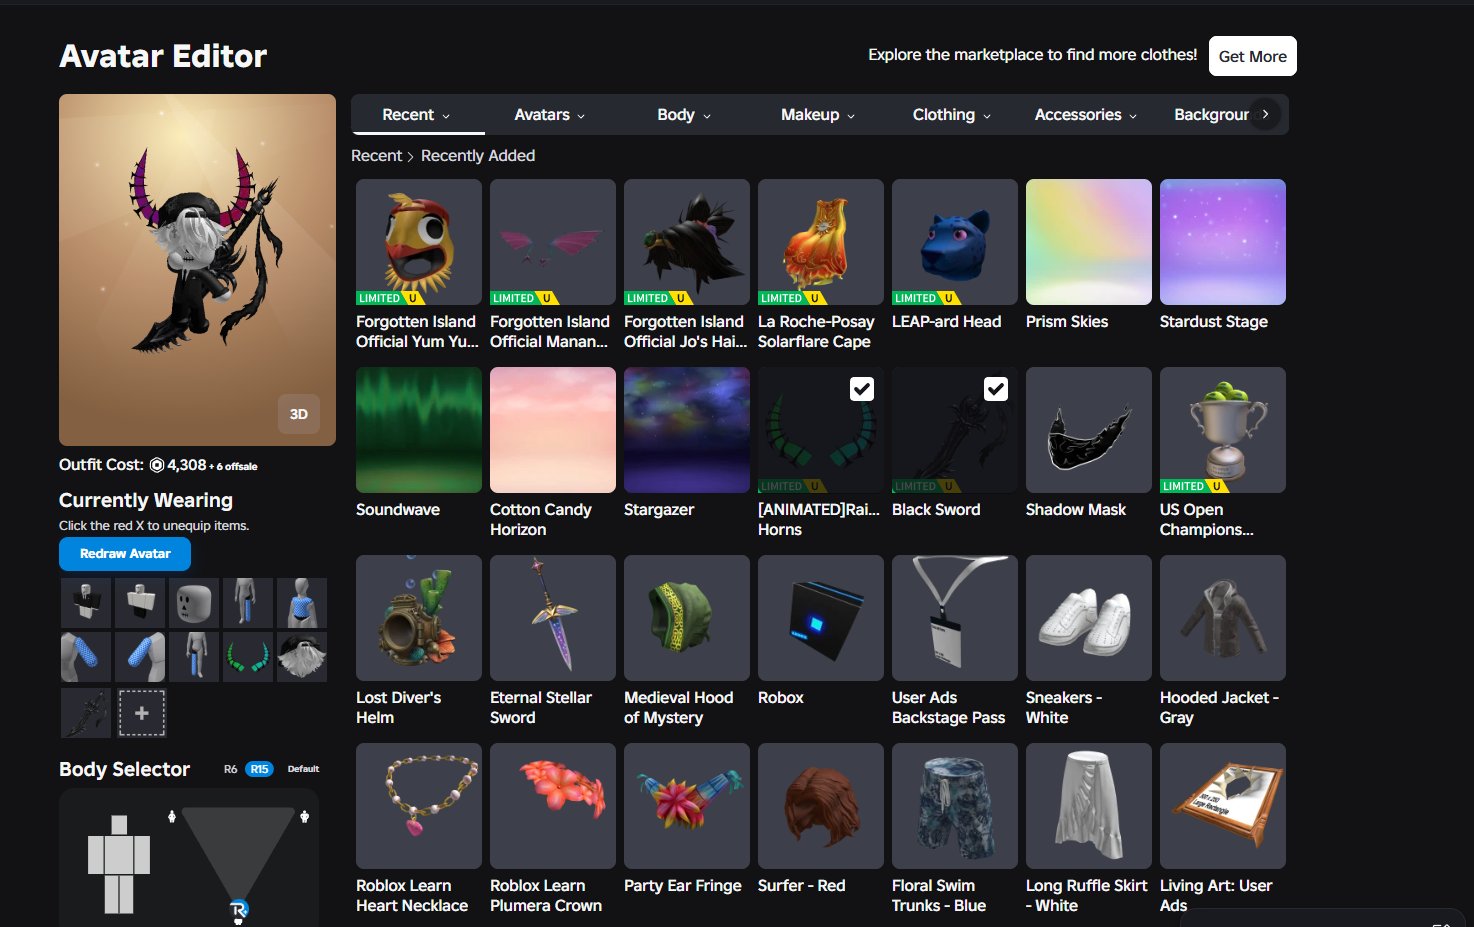Equip the Robox cube item
The height and width of the screenshot is (927, 1474).
tap(821, 618)
